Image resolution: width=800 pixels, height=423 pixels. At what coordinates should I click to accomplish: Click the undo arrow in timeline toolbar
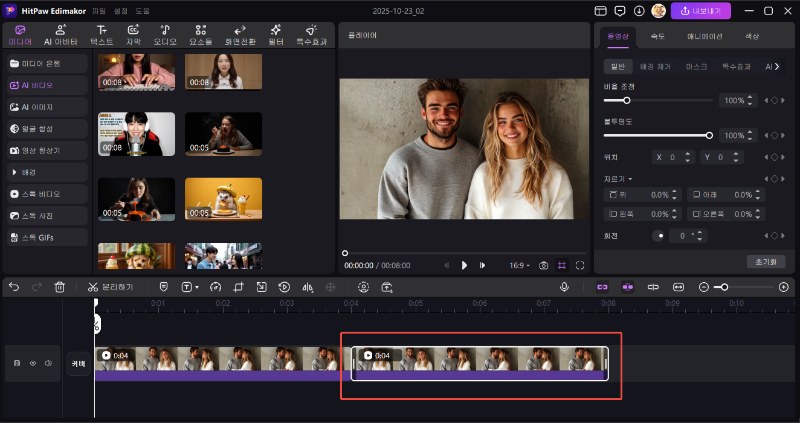[14, 287]
